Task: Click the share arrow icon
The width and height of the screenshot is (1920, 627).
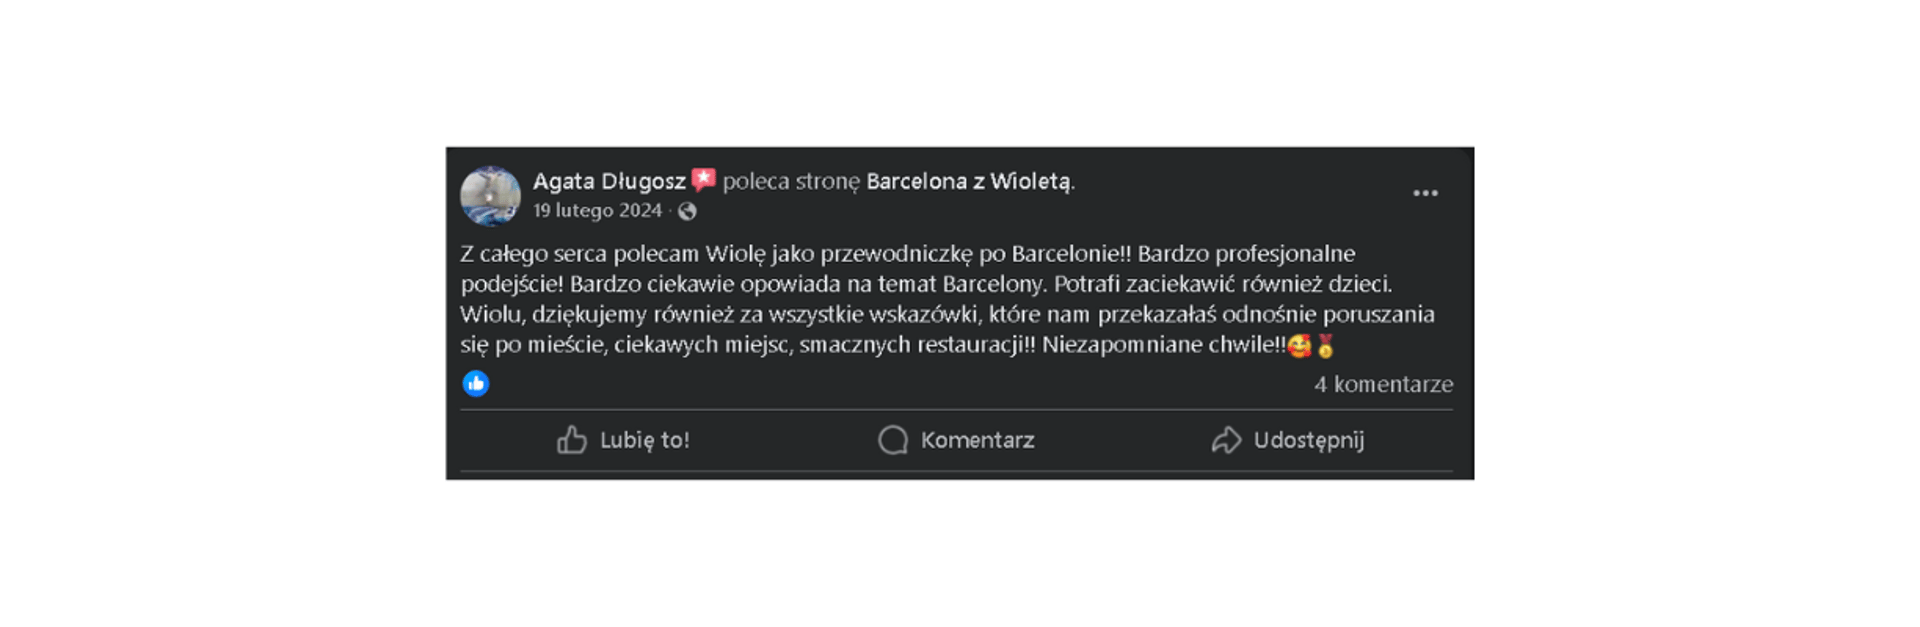Action: 1226,440
